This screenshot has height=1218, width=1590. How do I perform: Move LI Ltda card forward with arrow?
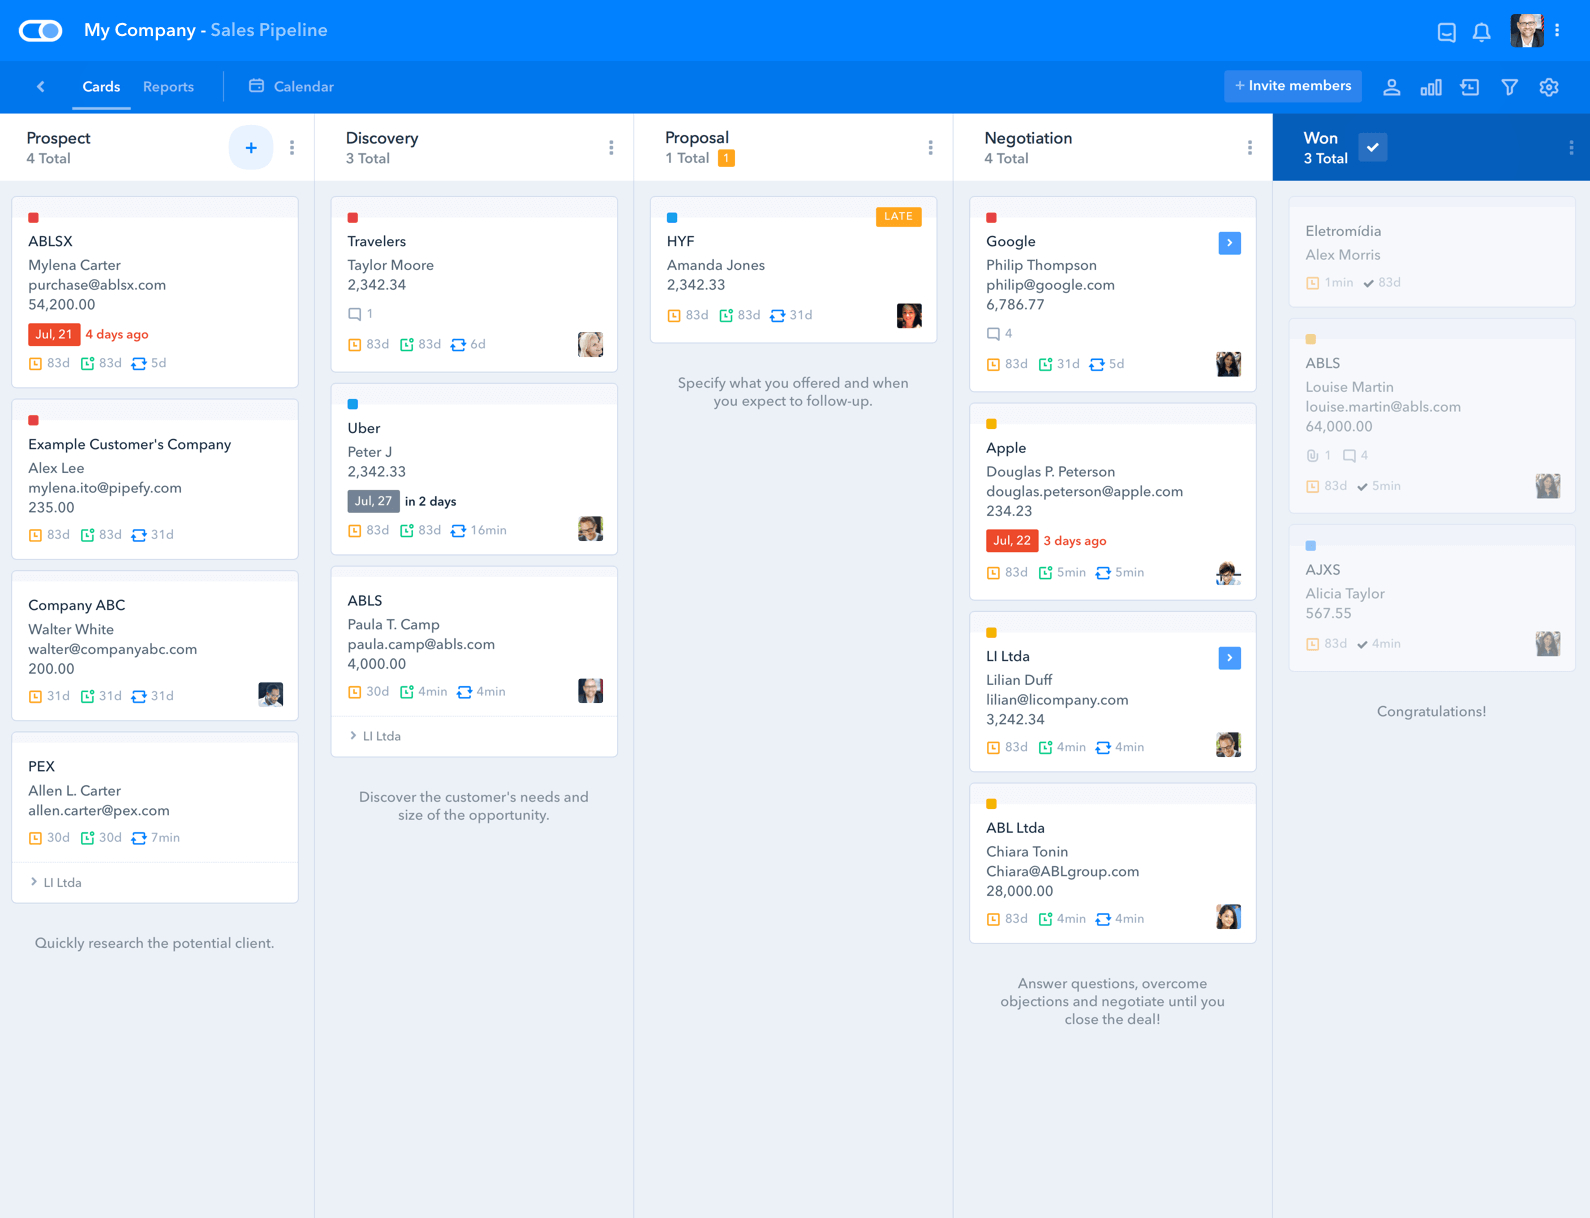point(1229,658)
